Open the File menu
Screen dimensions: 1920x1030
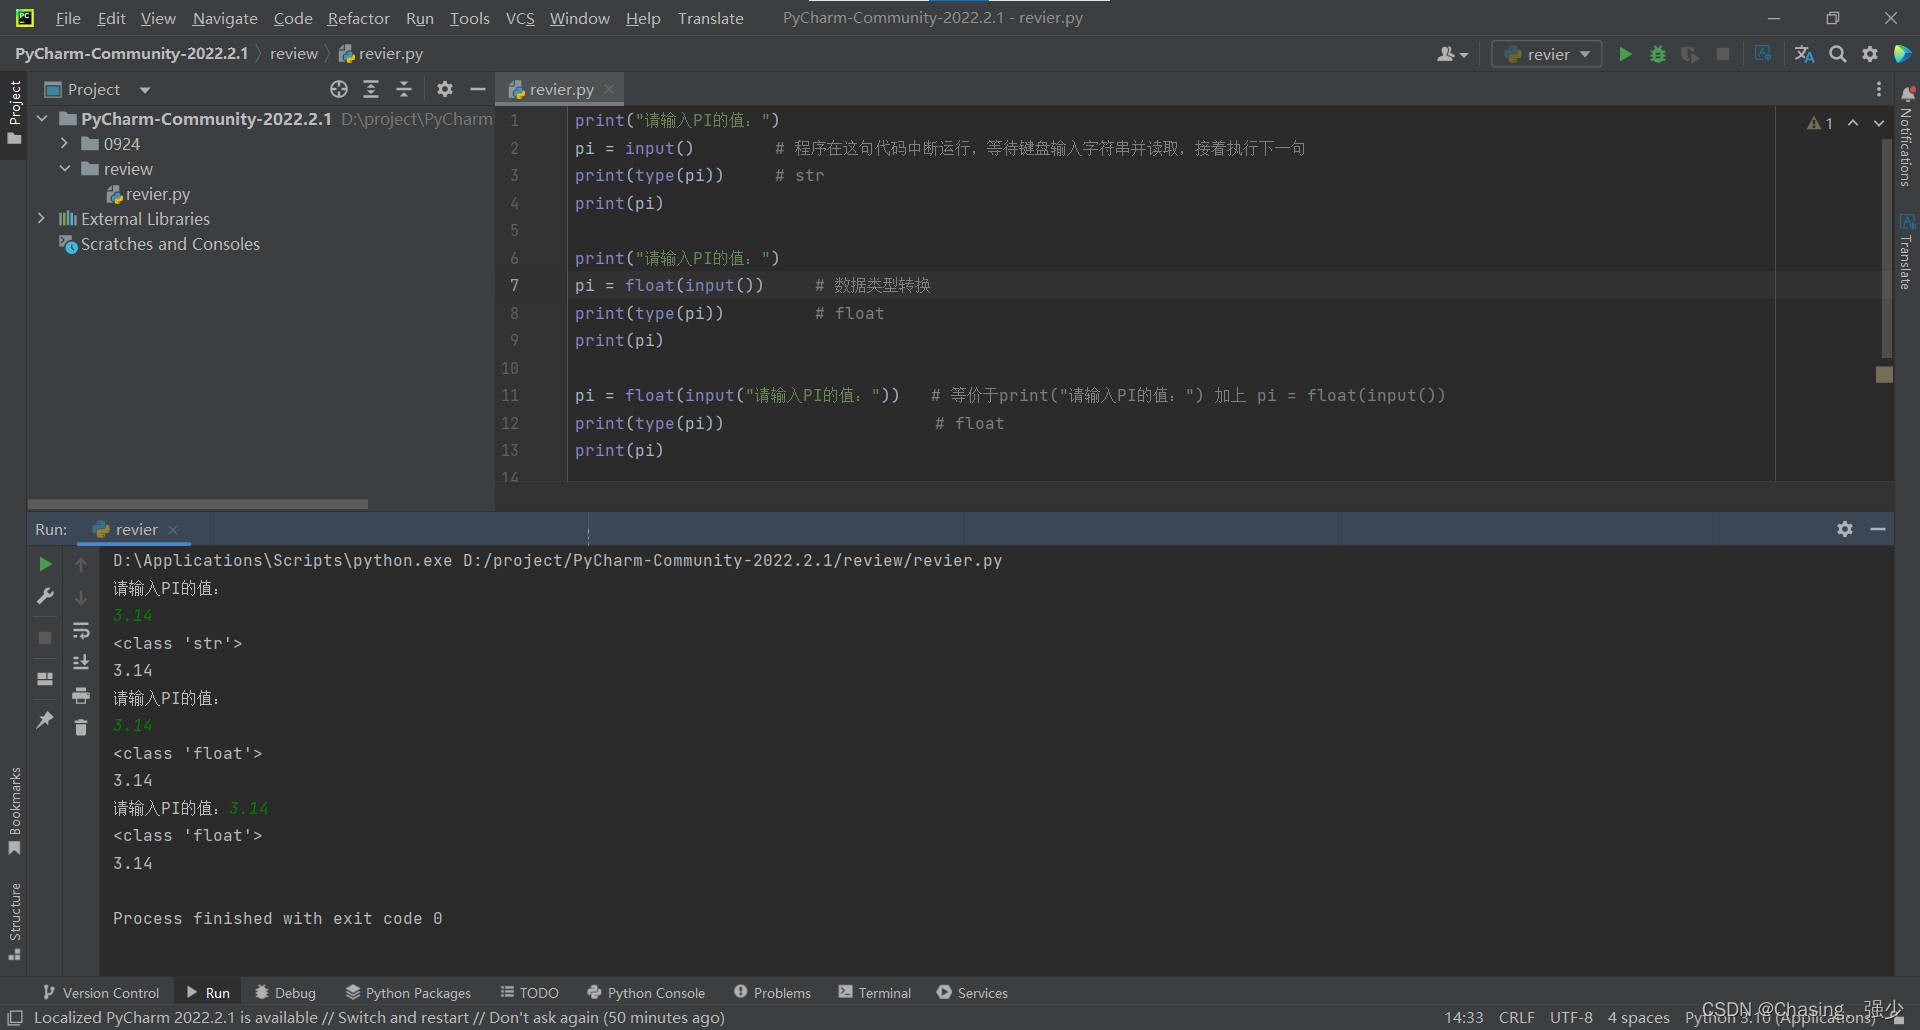point(68,18)
